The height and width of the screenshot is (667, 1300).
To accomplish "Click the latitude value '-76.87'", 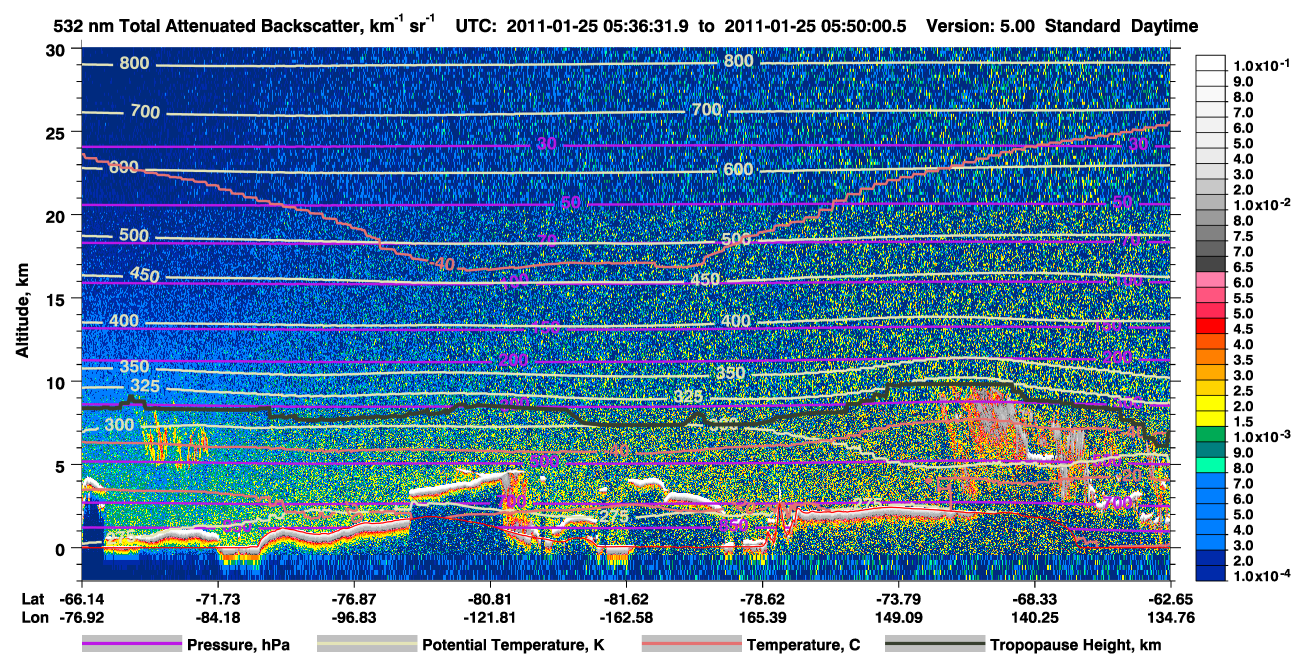I will tap(354, 599).
